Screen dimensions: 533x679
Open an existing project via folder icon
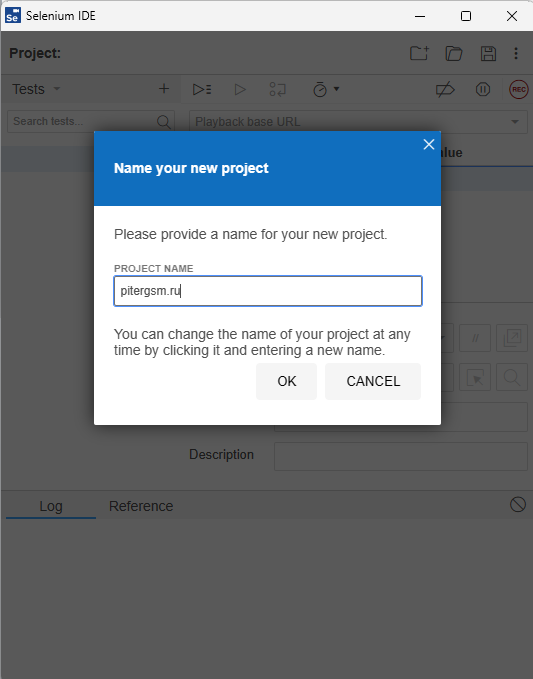click(454, 53)
